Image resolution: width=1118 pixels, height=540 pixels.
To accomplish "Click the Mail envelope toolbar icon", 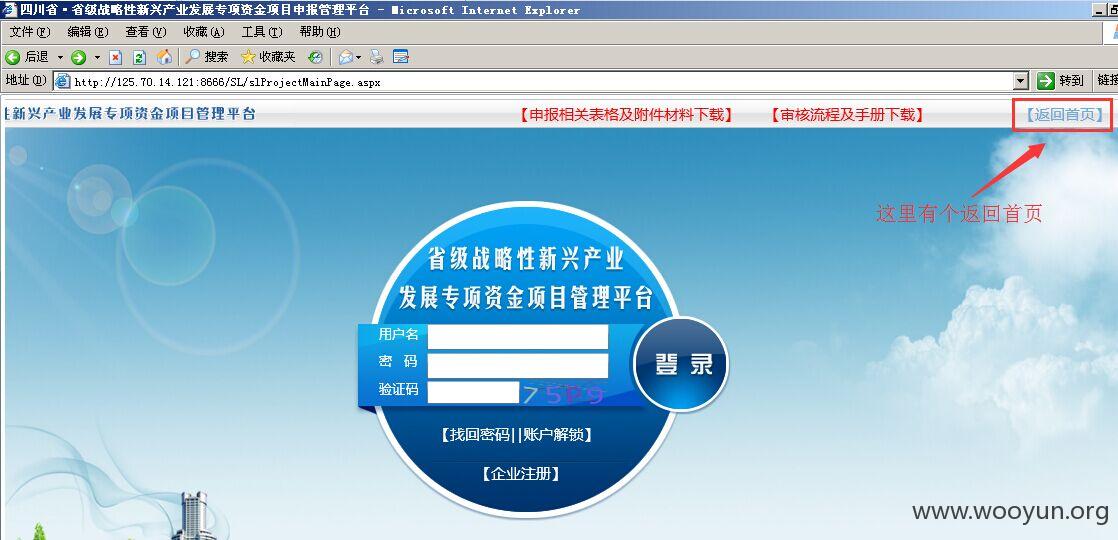I will click(x=346, y=57).
